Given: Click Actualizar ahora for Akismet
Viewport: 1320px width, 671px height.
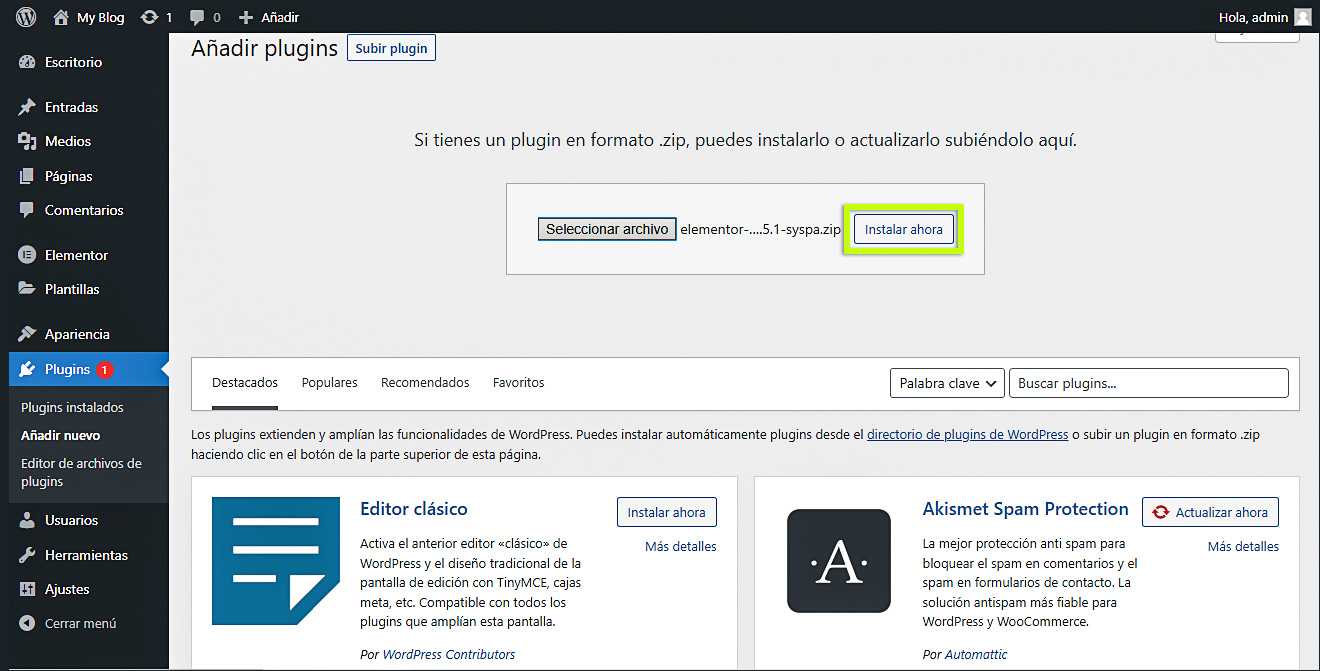Looking at the screenshot, I should coord(1210,512).
